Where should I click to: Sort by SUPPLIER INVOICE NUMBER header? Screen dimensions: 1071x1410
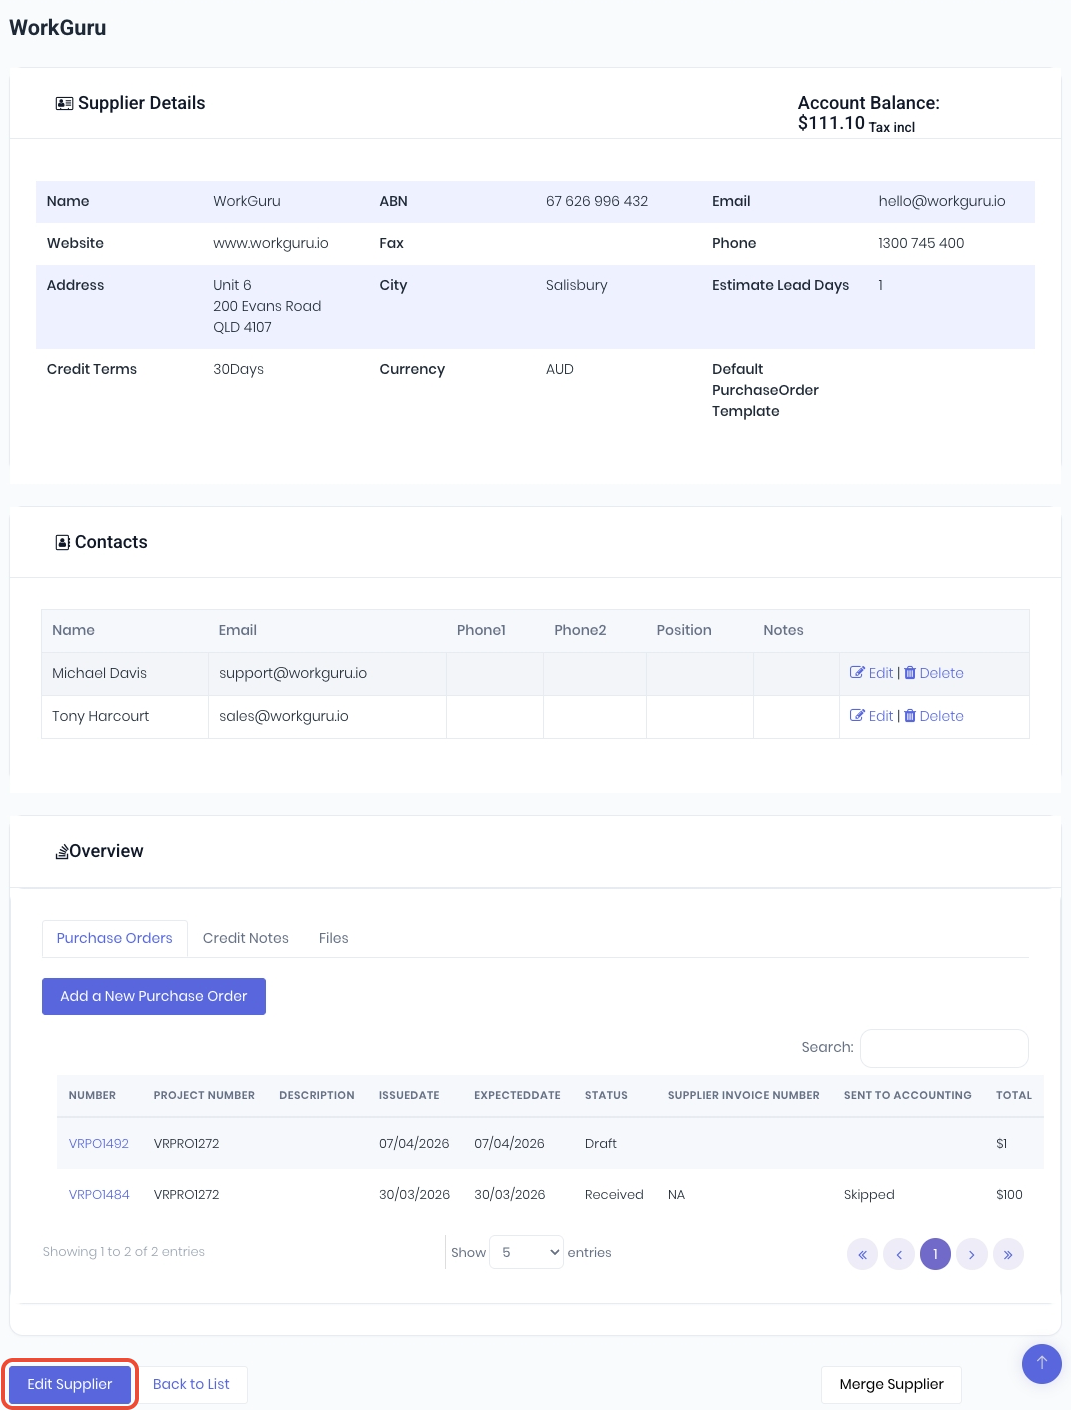coord(744,1095)
